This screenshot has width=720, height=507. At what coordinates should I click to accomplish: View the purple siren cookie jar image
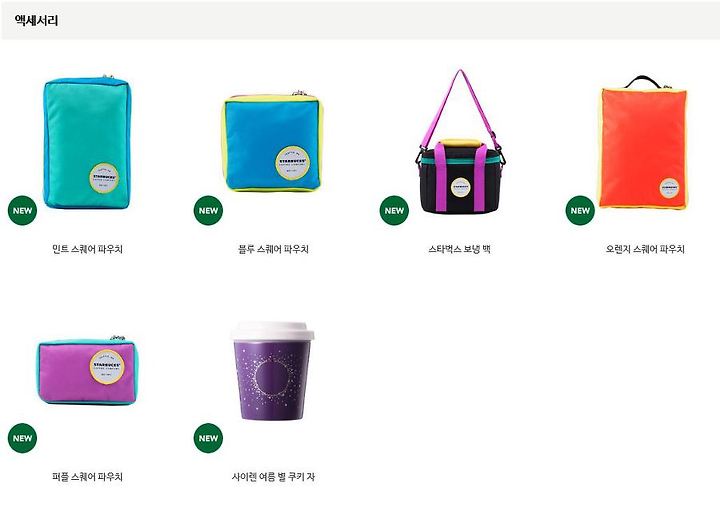[x=273, y=371]
